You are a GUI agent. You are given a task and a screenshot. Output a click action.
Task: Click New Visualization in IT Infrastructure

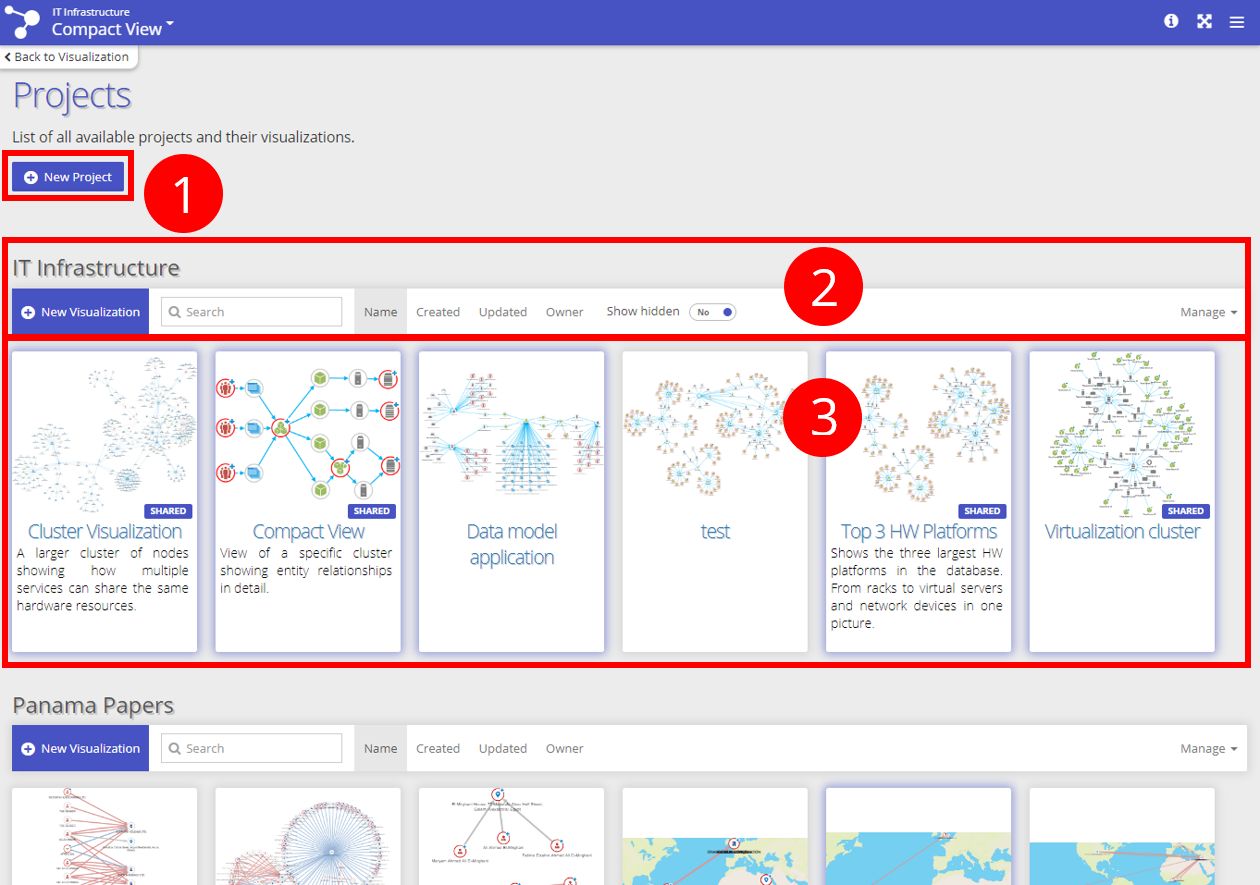80,312
